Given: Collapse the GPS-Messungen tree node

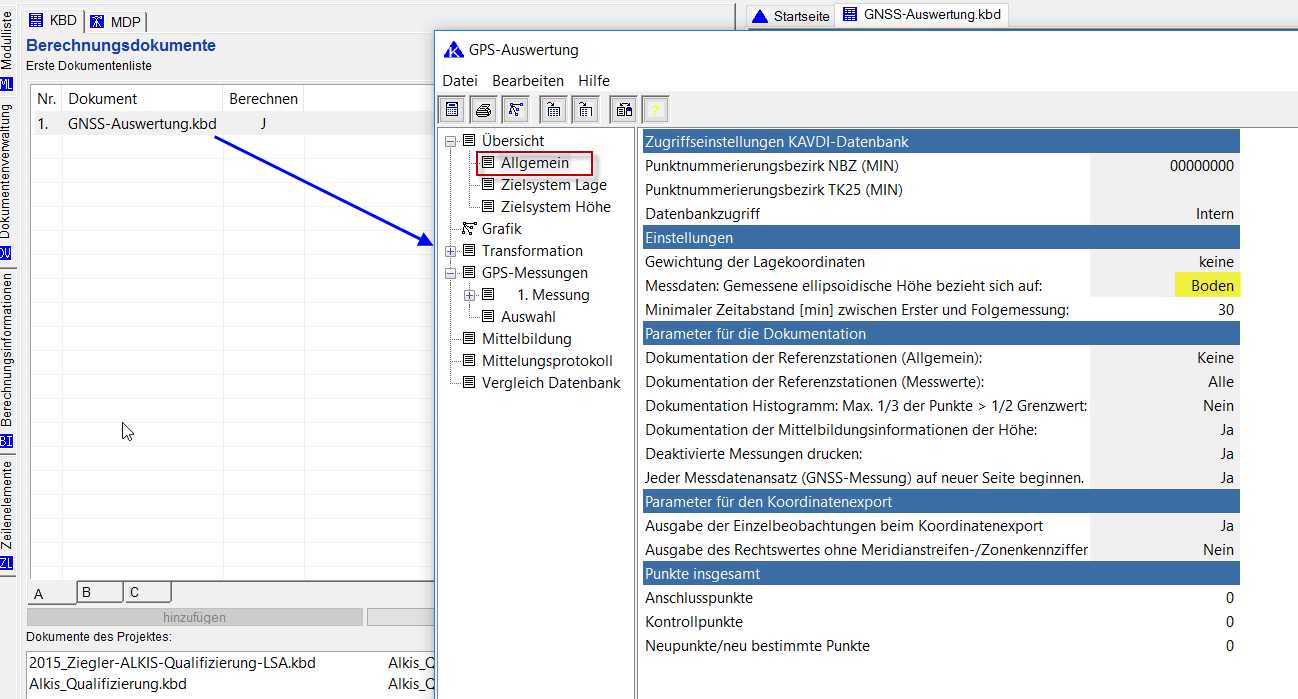Looking at the screenshot, I should tap(451, 273).
